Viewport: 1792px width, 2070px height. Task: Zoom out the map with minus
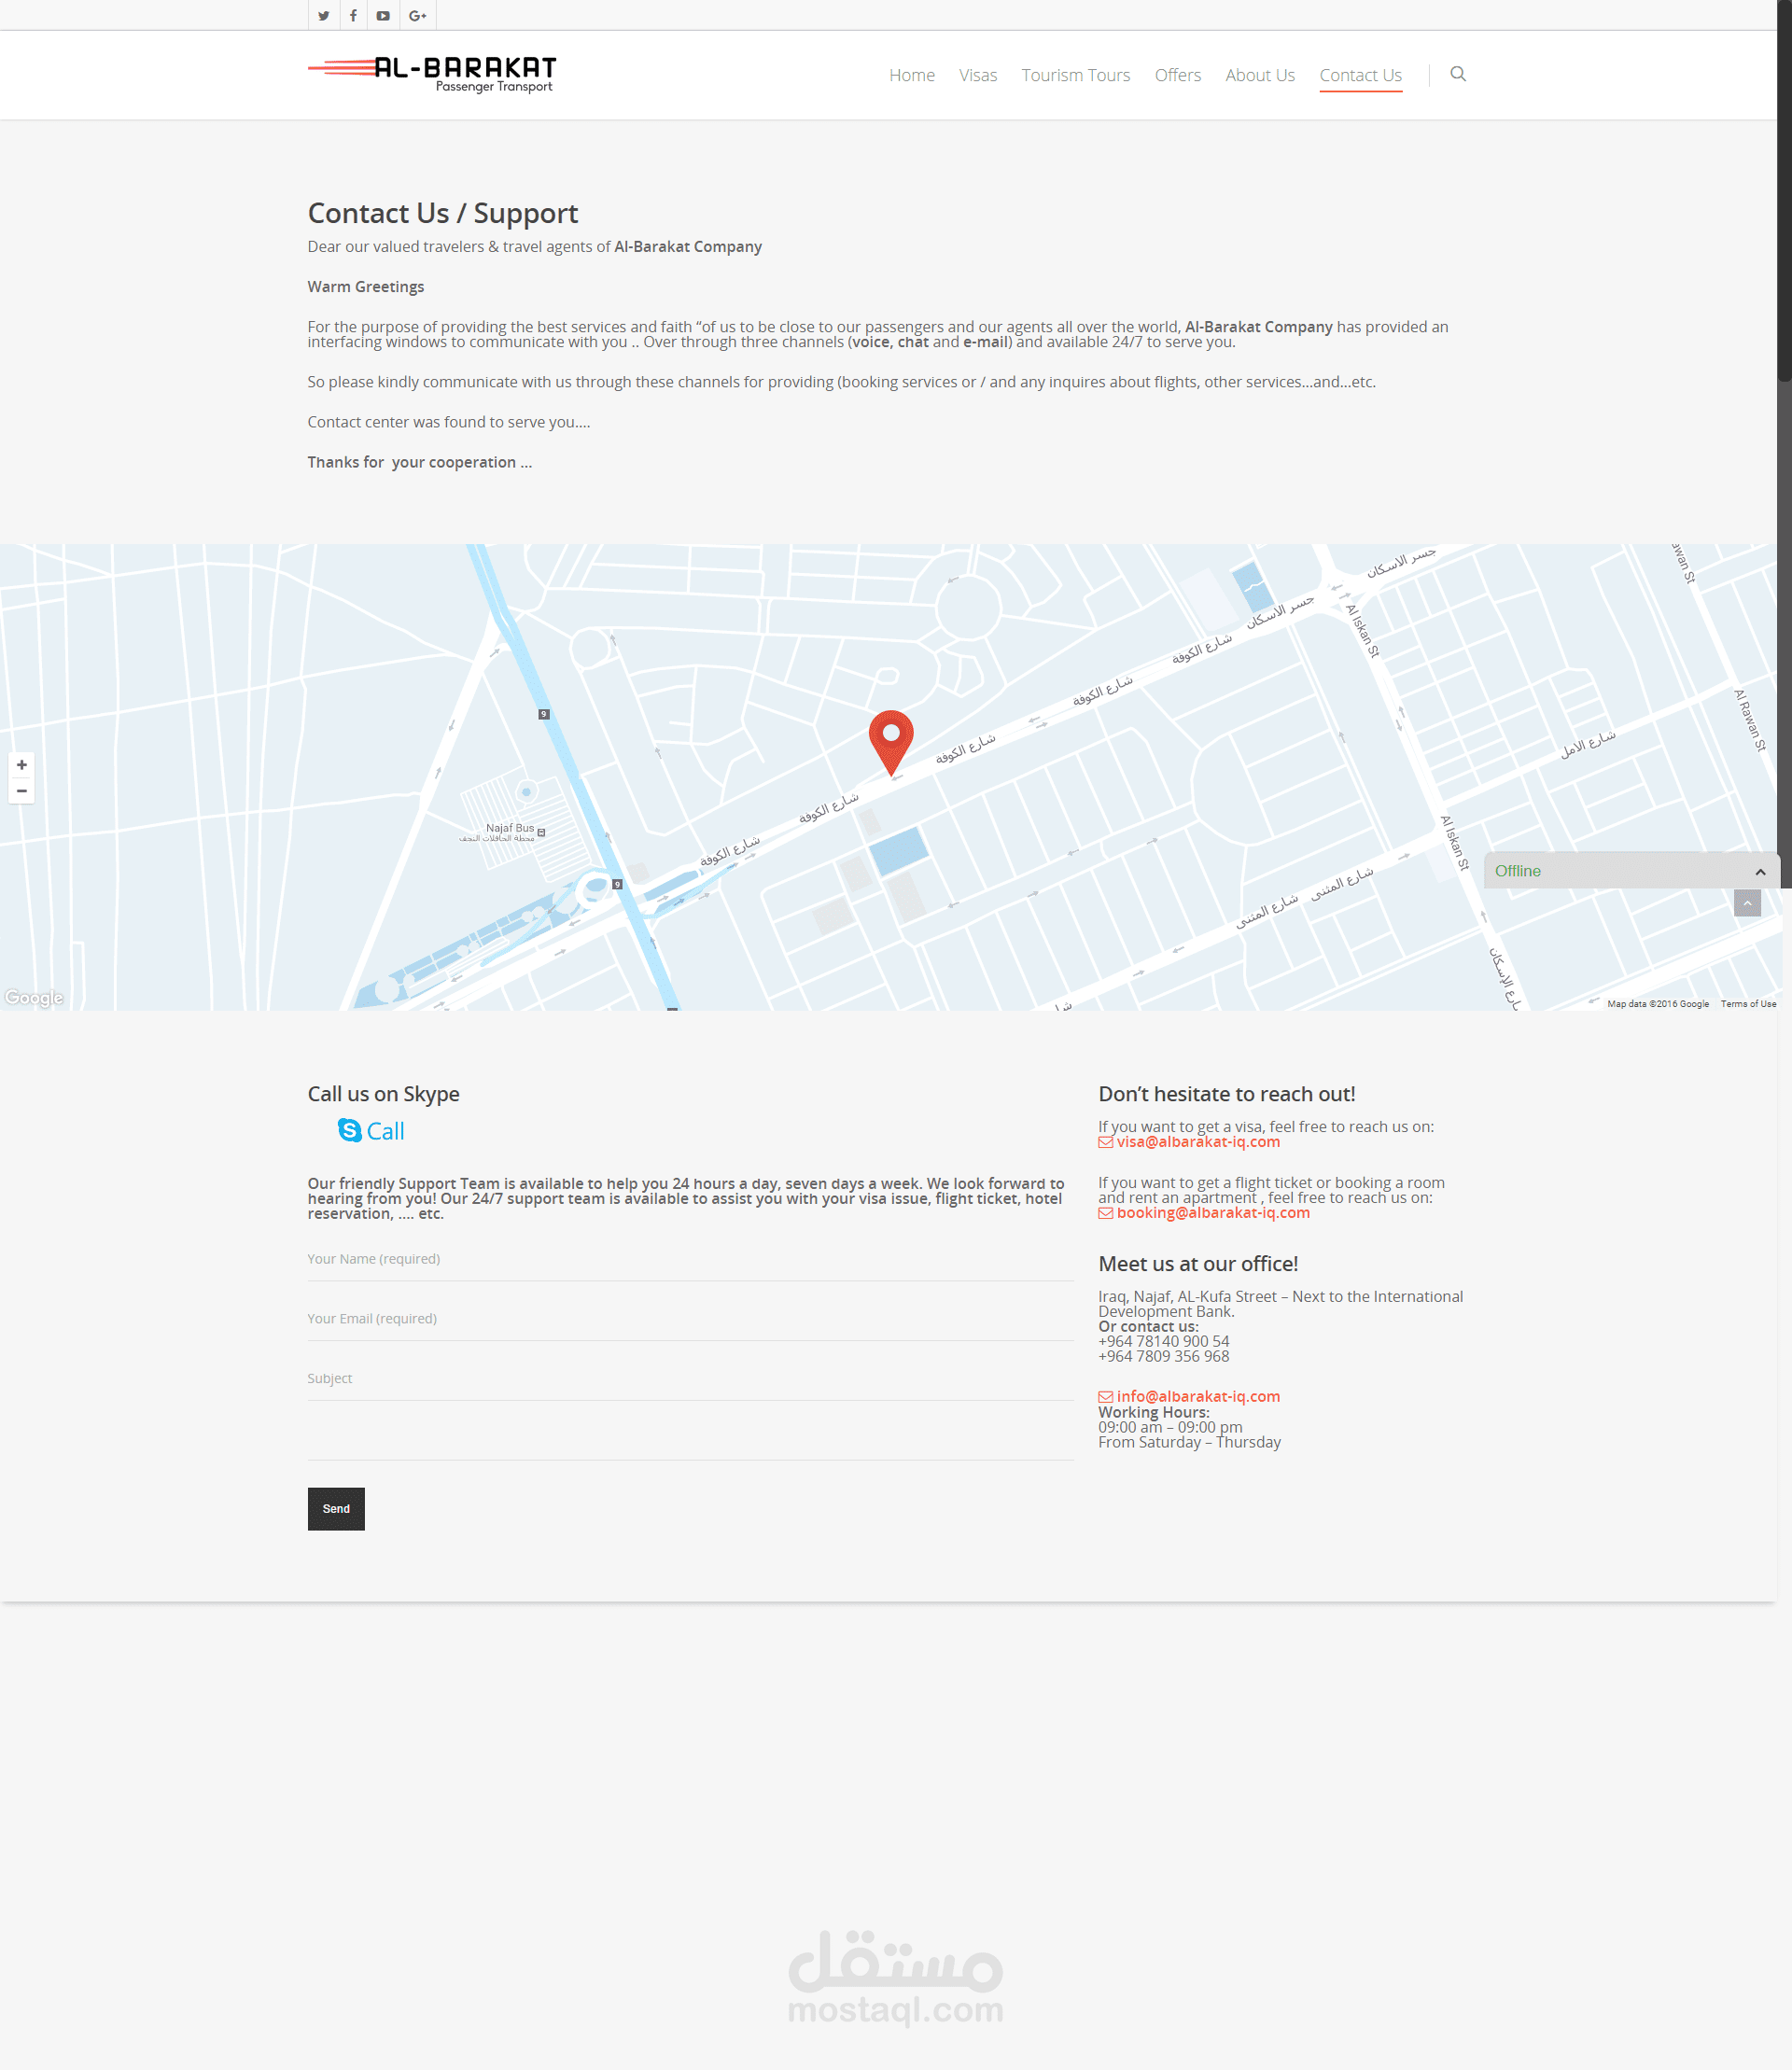pos(22,791)
